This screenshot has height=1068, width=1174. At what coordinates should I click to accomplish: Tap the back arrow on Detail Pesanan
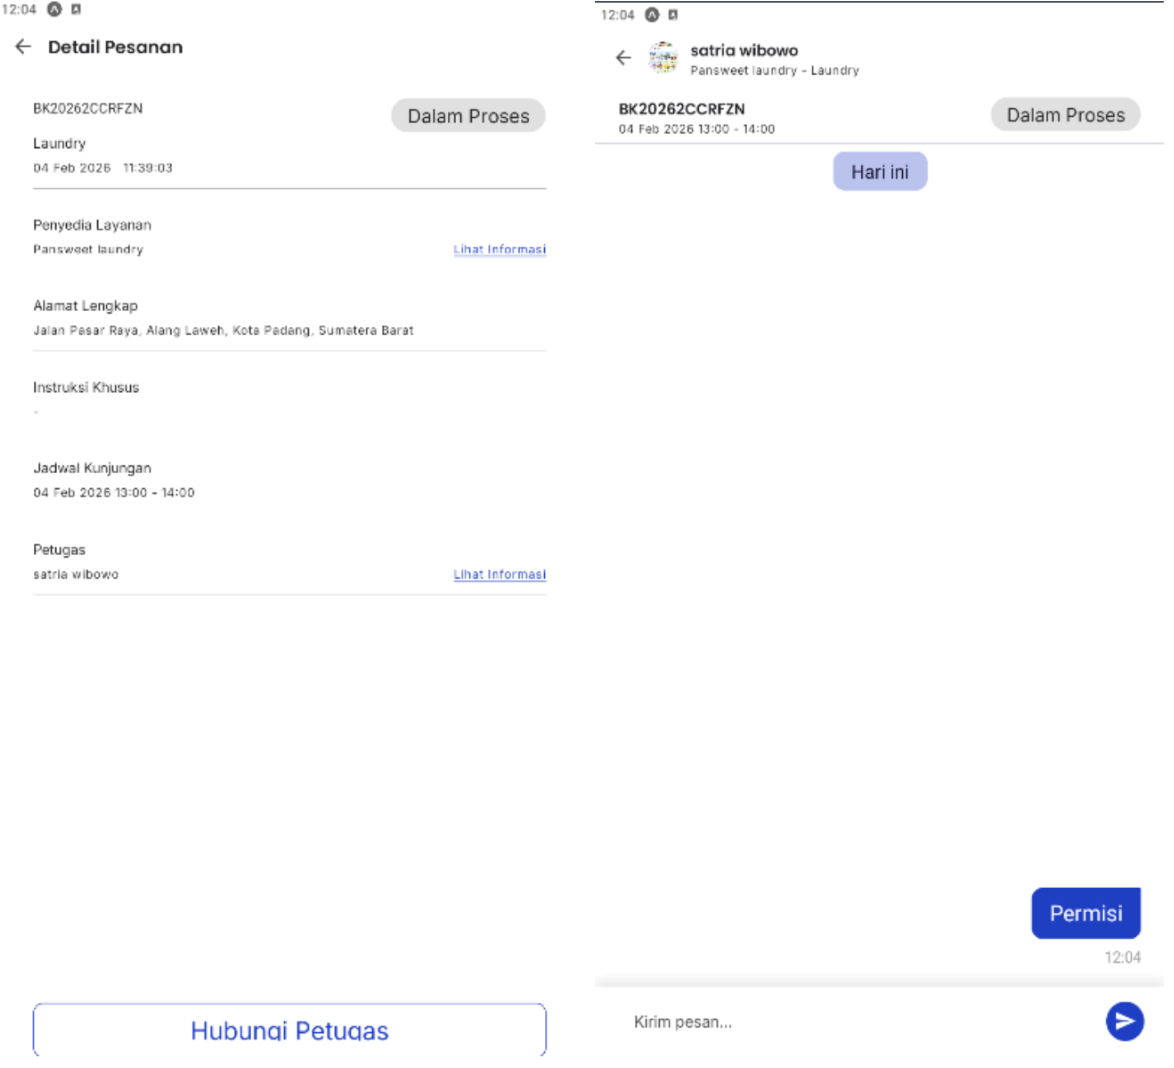[x=22, y=46]
